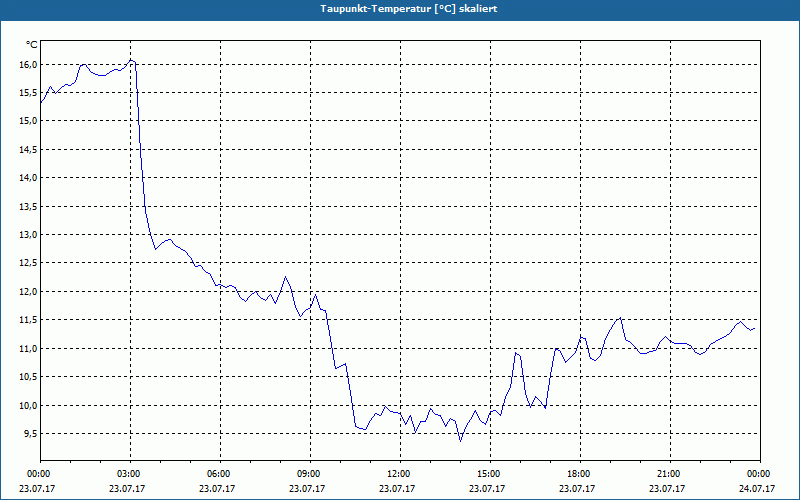
Task: Click the '9,5' y-axis value
Action: pos(31,434)
